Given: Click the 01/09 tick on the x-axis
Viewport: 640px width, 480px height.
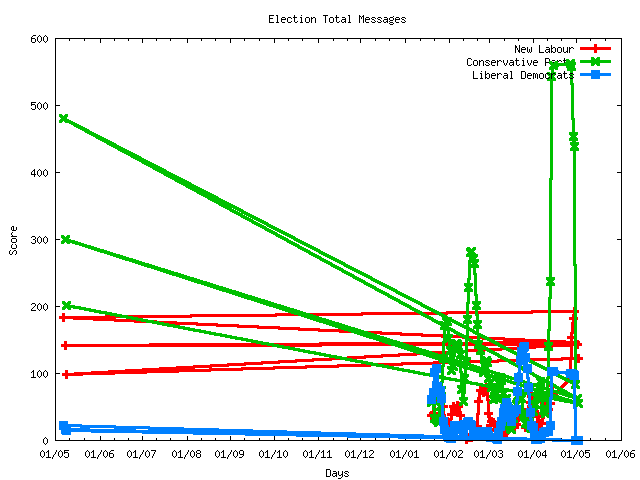Looking at the screenshot, I should pos(230,454).
